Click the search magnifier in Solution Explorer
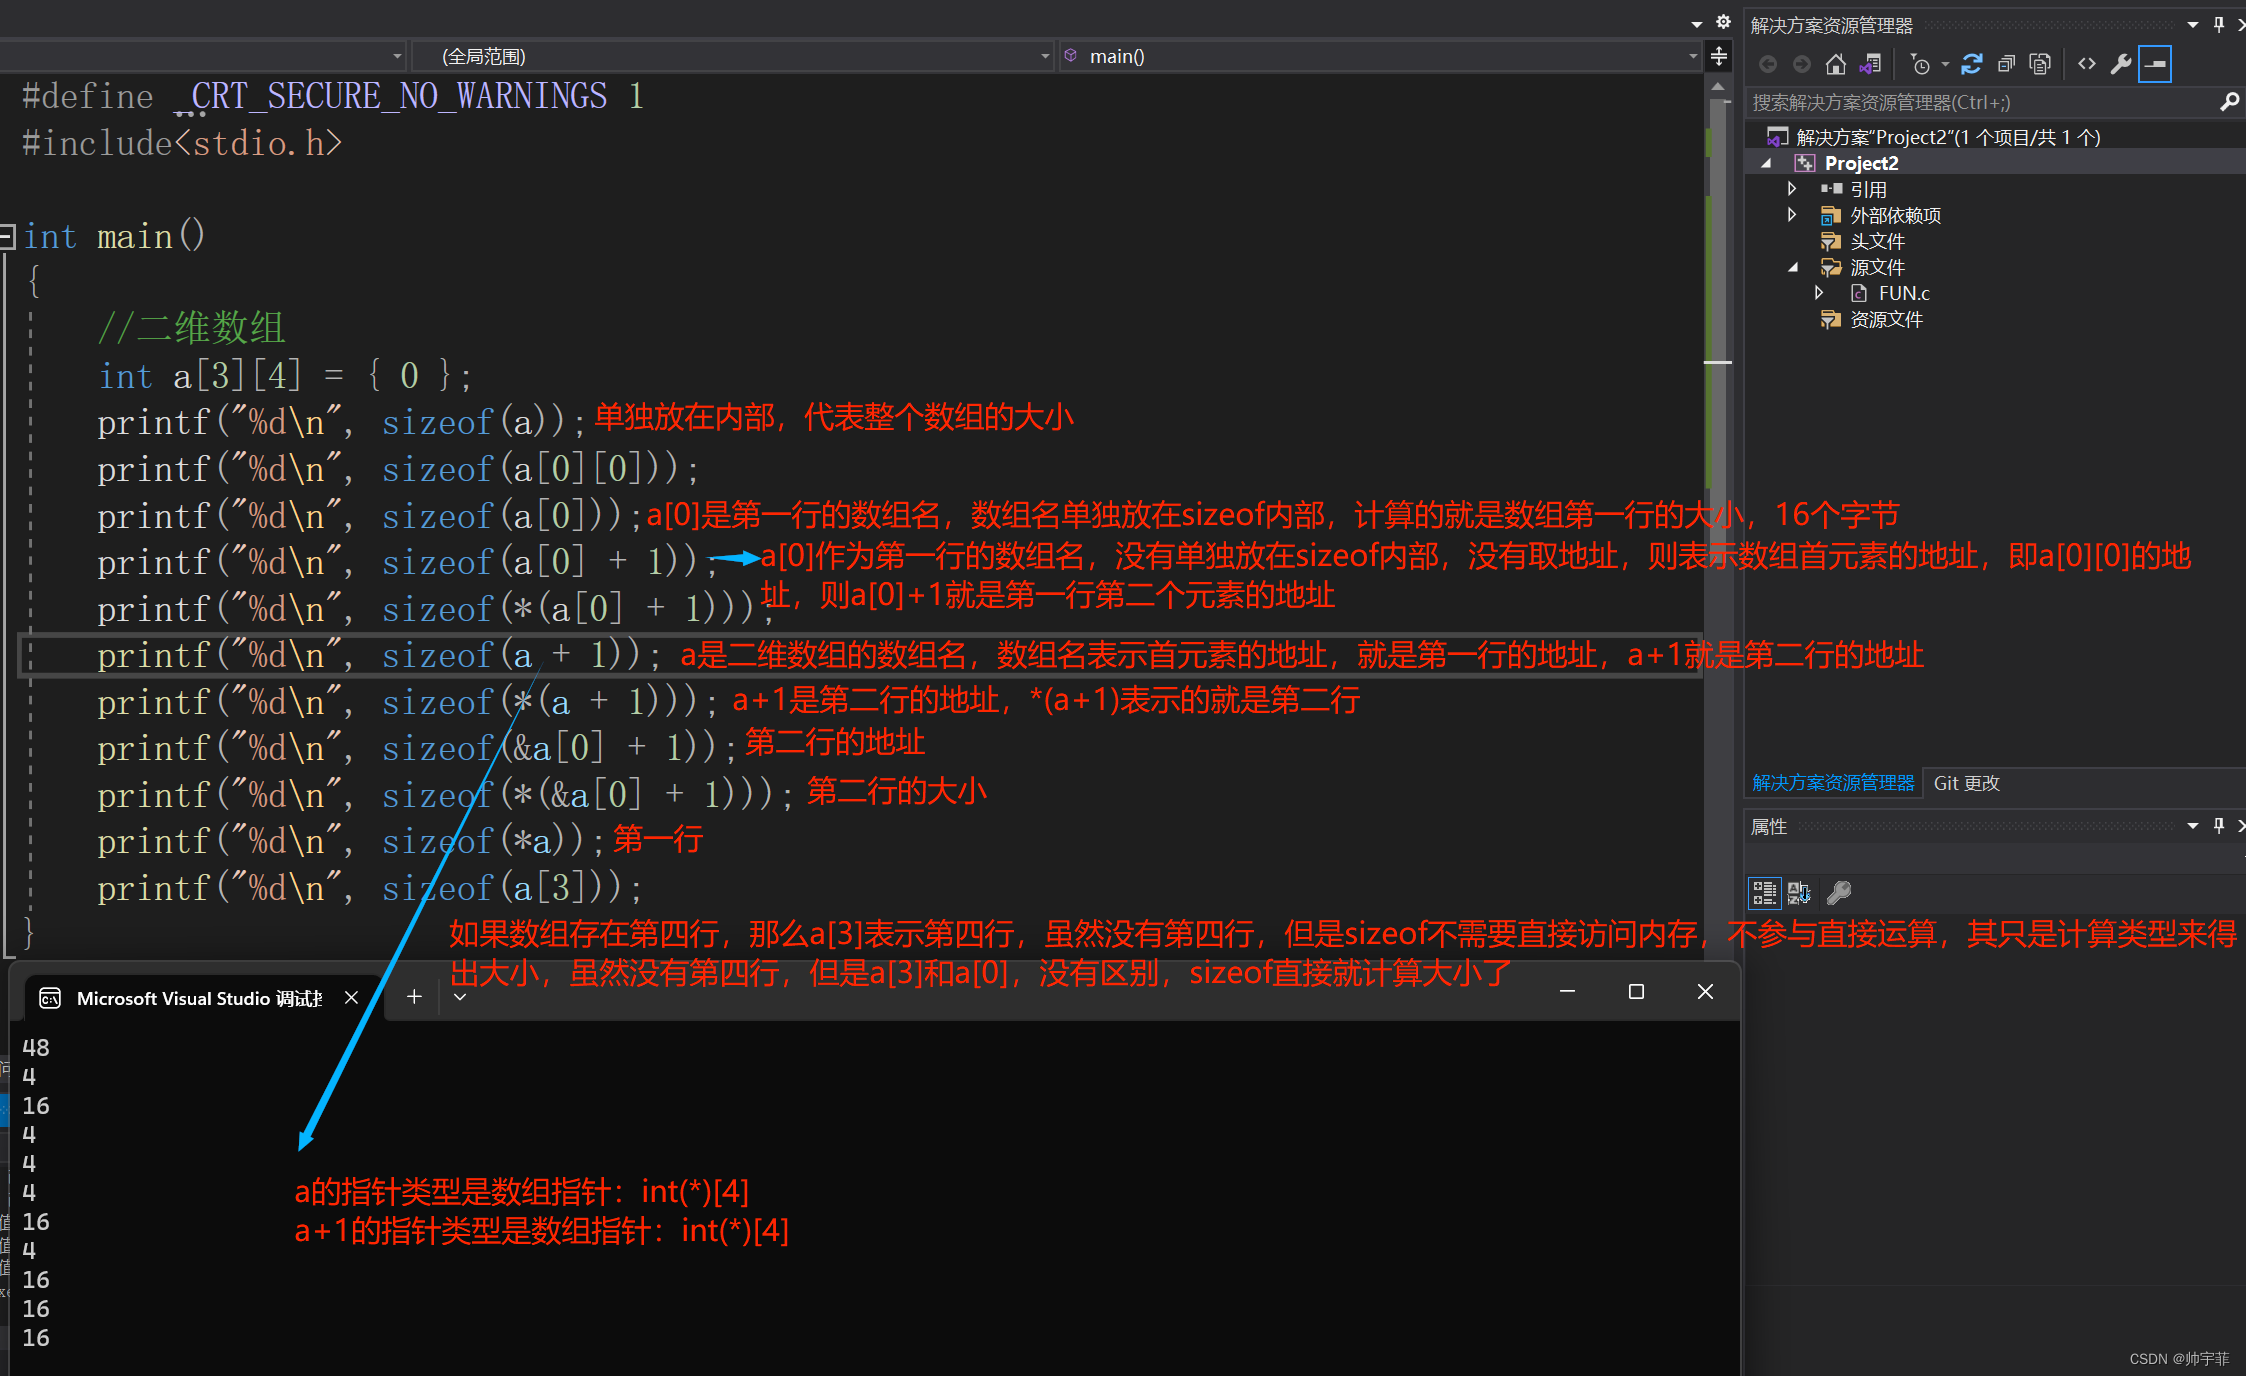 (2229, 102)
